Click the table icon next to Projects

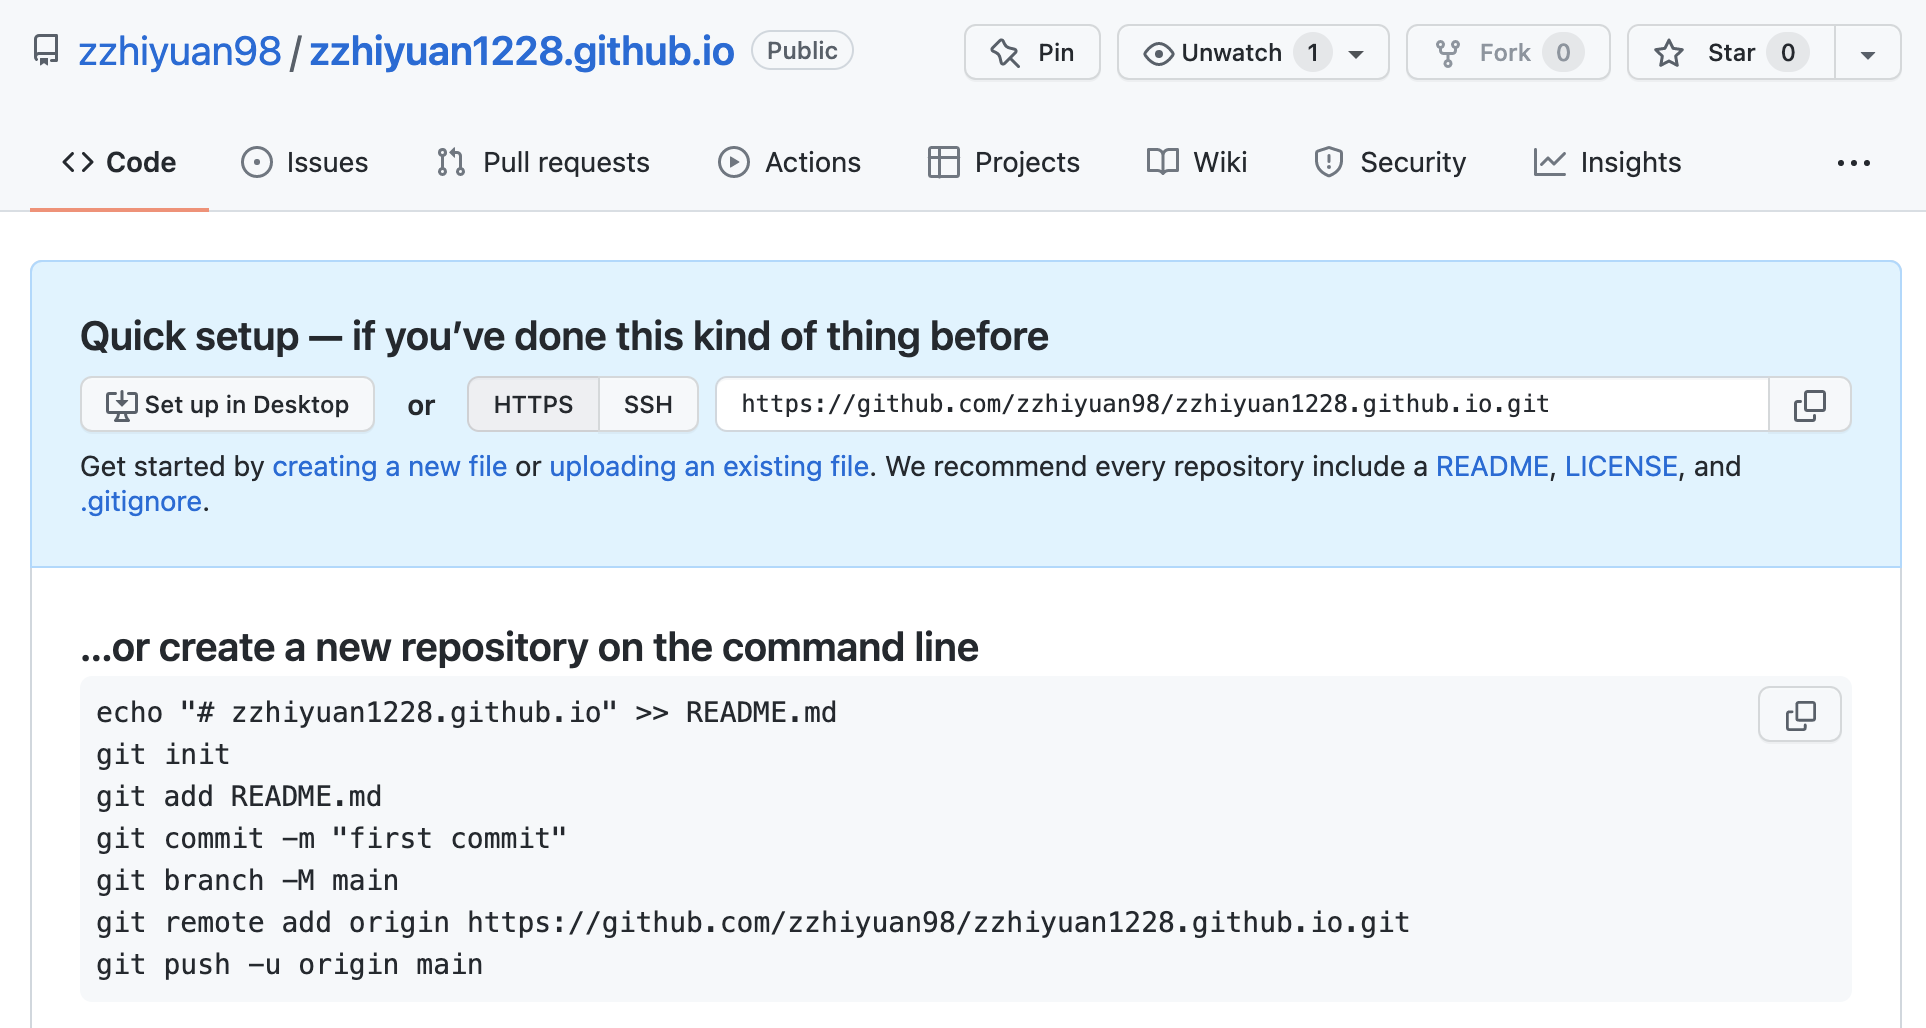point(944,162)
